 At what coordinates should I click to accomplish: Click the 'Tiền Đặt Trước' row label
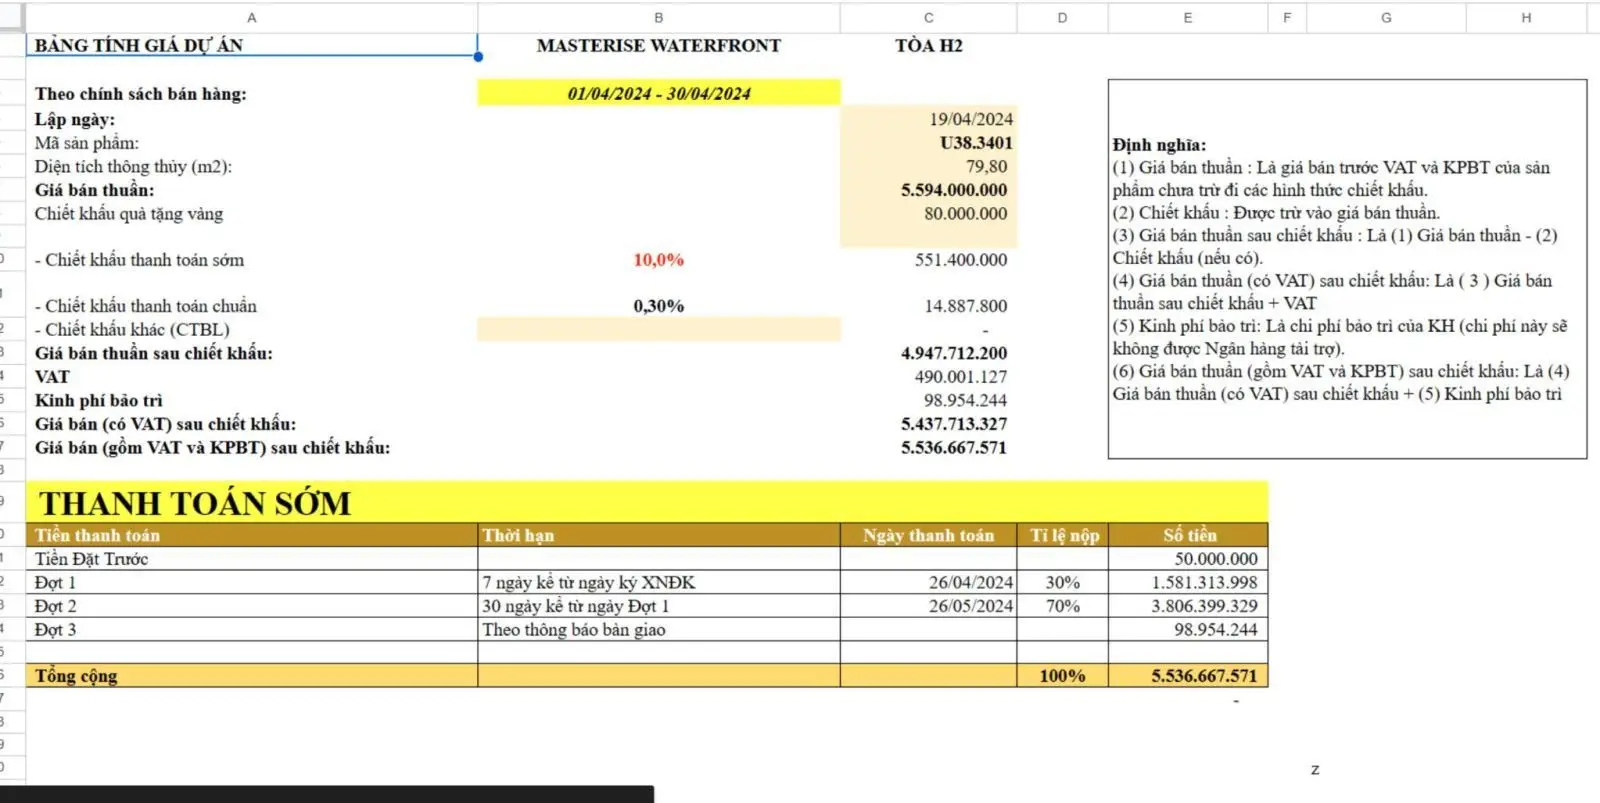[91, 559]
